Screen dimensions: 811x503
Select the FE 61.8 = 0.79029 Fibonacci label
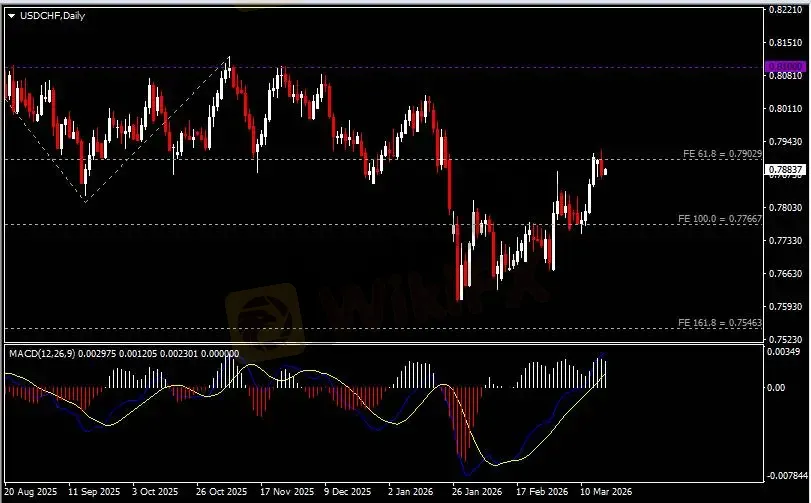(722, 154)
